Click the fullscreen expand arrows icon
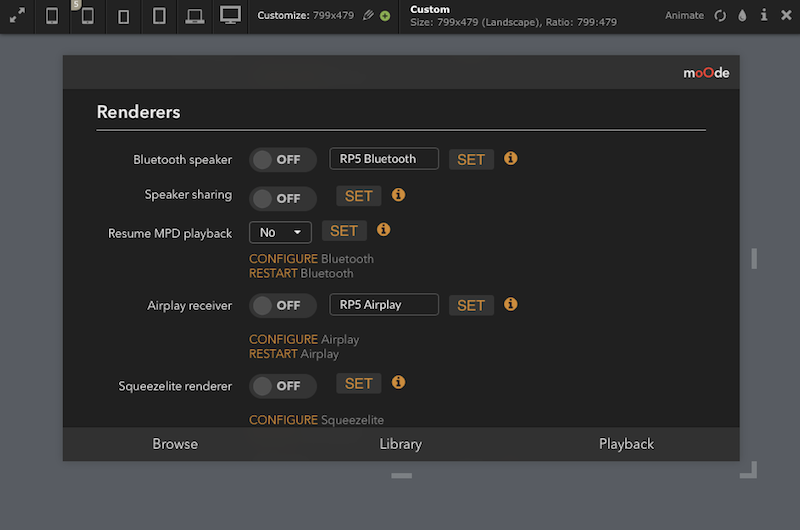The width and height of the screenshot is (800, 530). tap(17, 15)
